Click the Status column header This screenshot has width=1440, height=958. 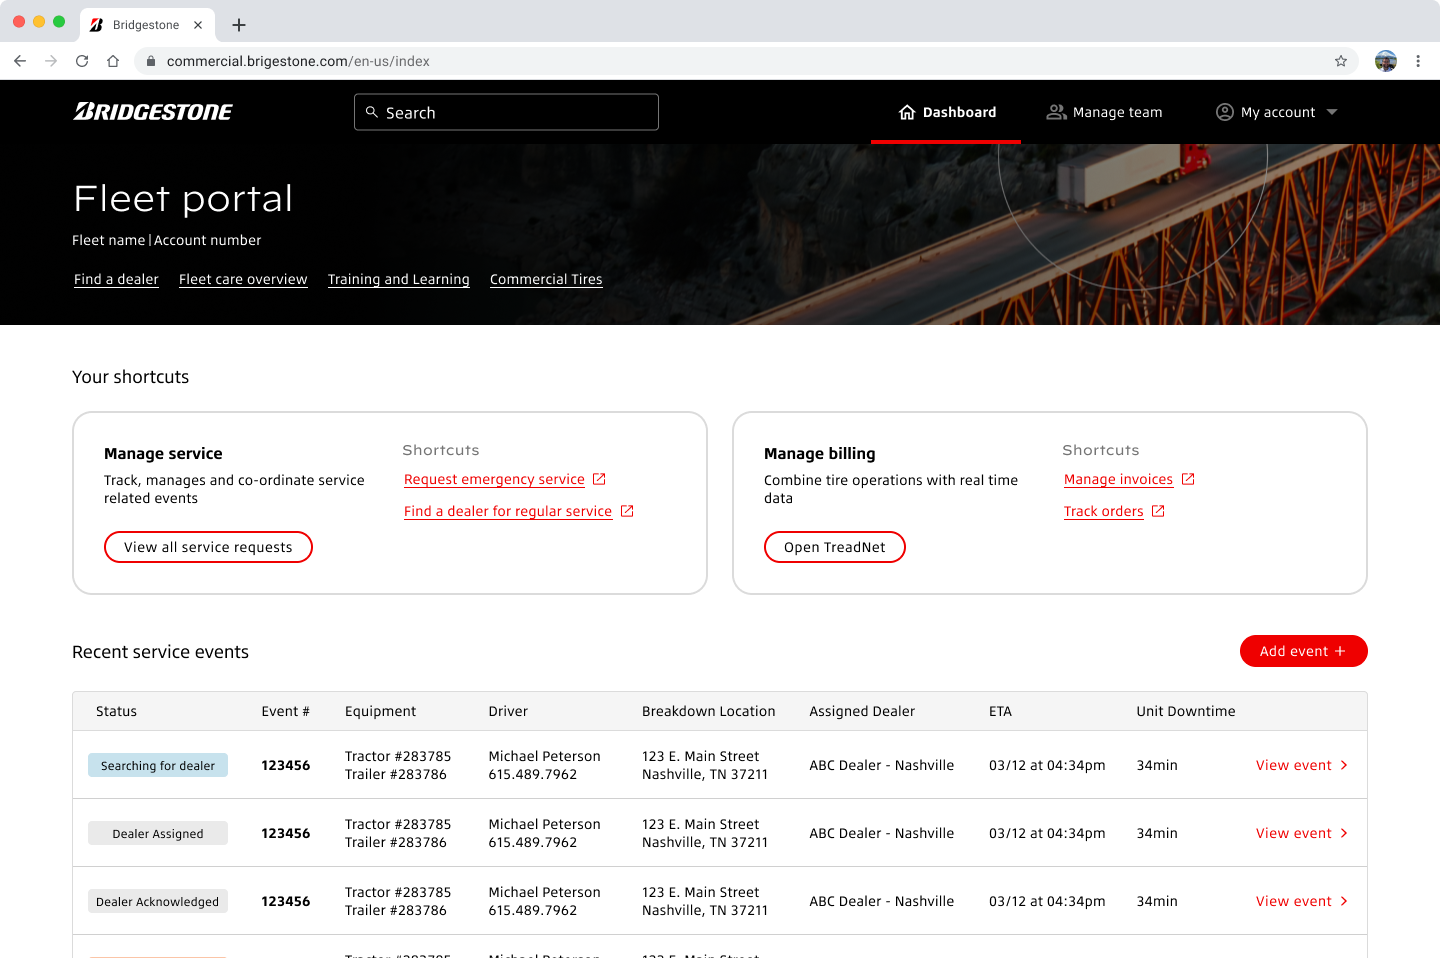coord(116,711)
